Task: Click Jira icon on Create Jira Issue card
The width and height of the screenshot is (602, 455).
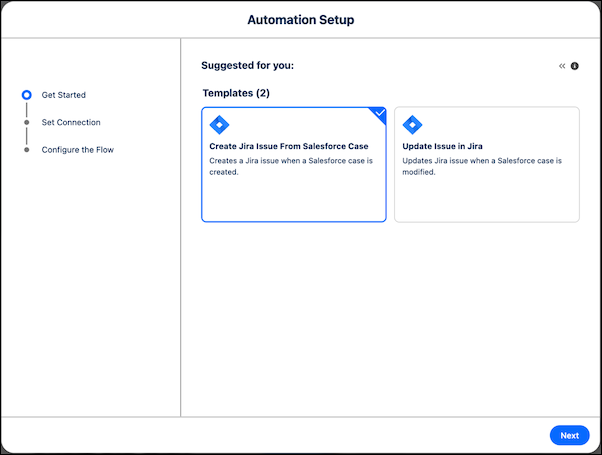Action: click(220, 125)
